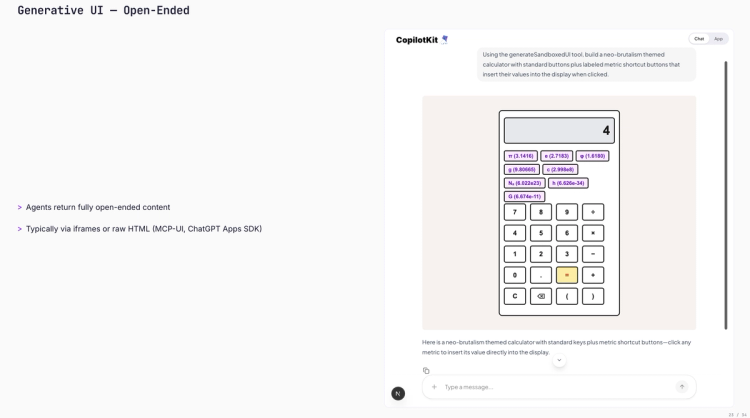This screenshot has height=418, width=750.
Task: Switch to the Chat toggle option
Action: (x=699, y=39)
